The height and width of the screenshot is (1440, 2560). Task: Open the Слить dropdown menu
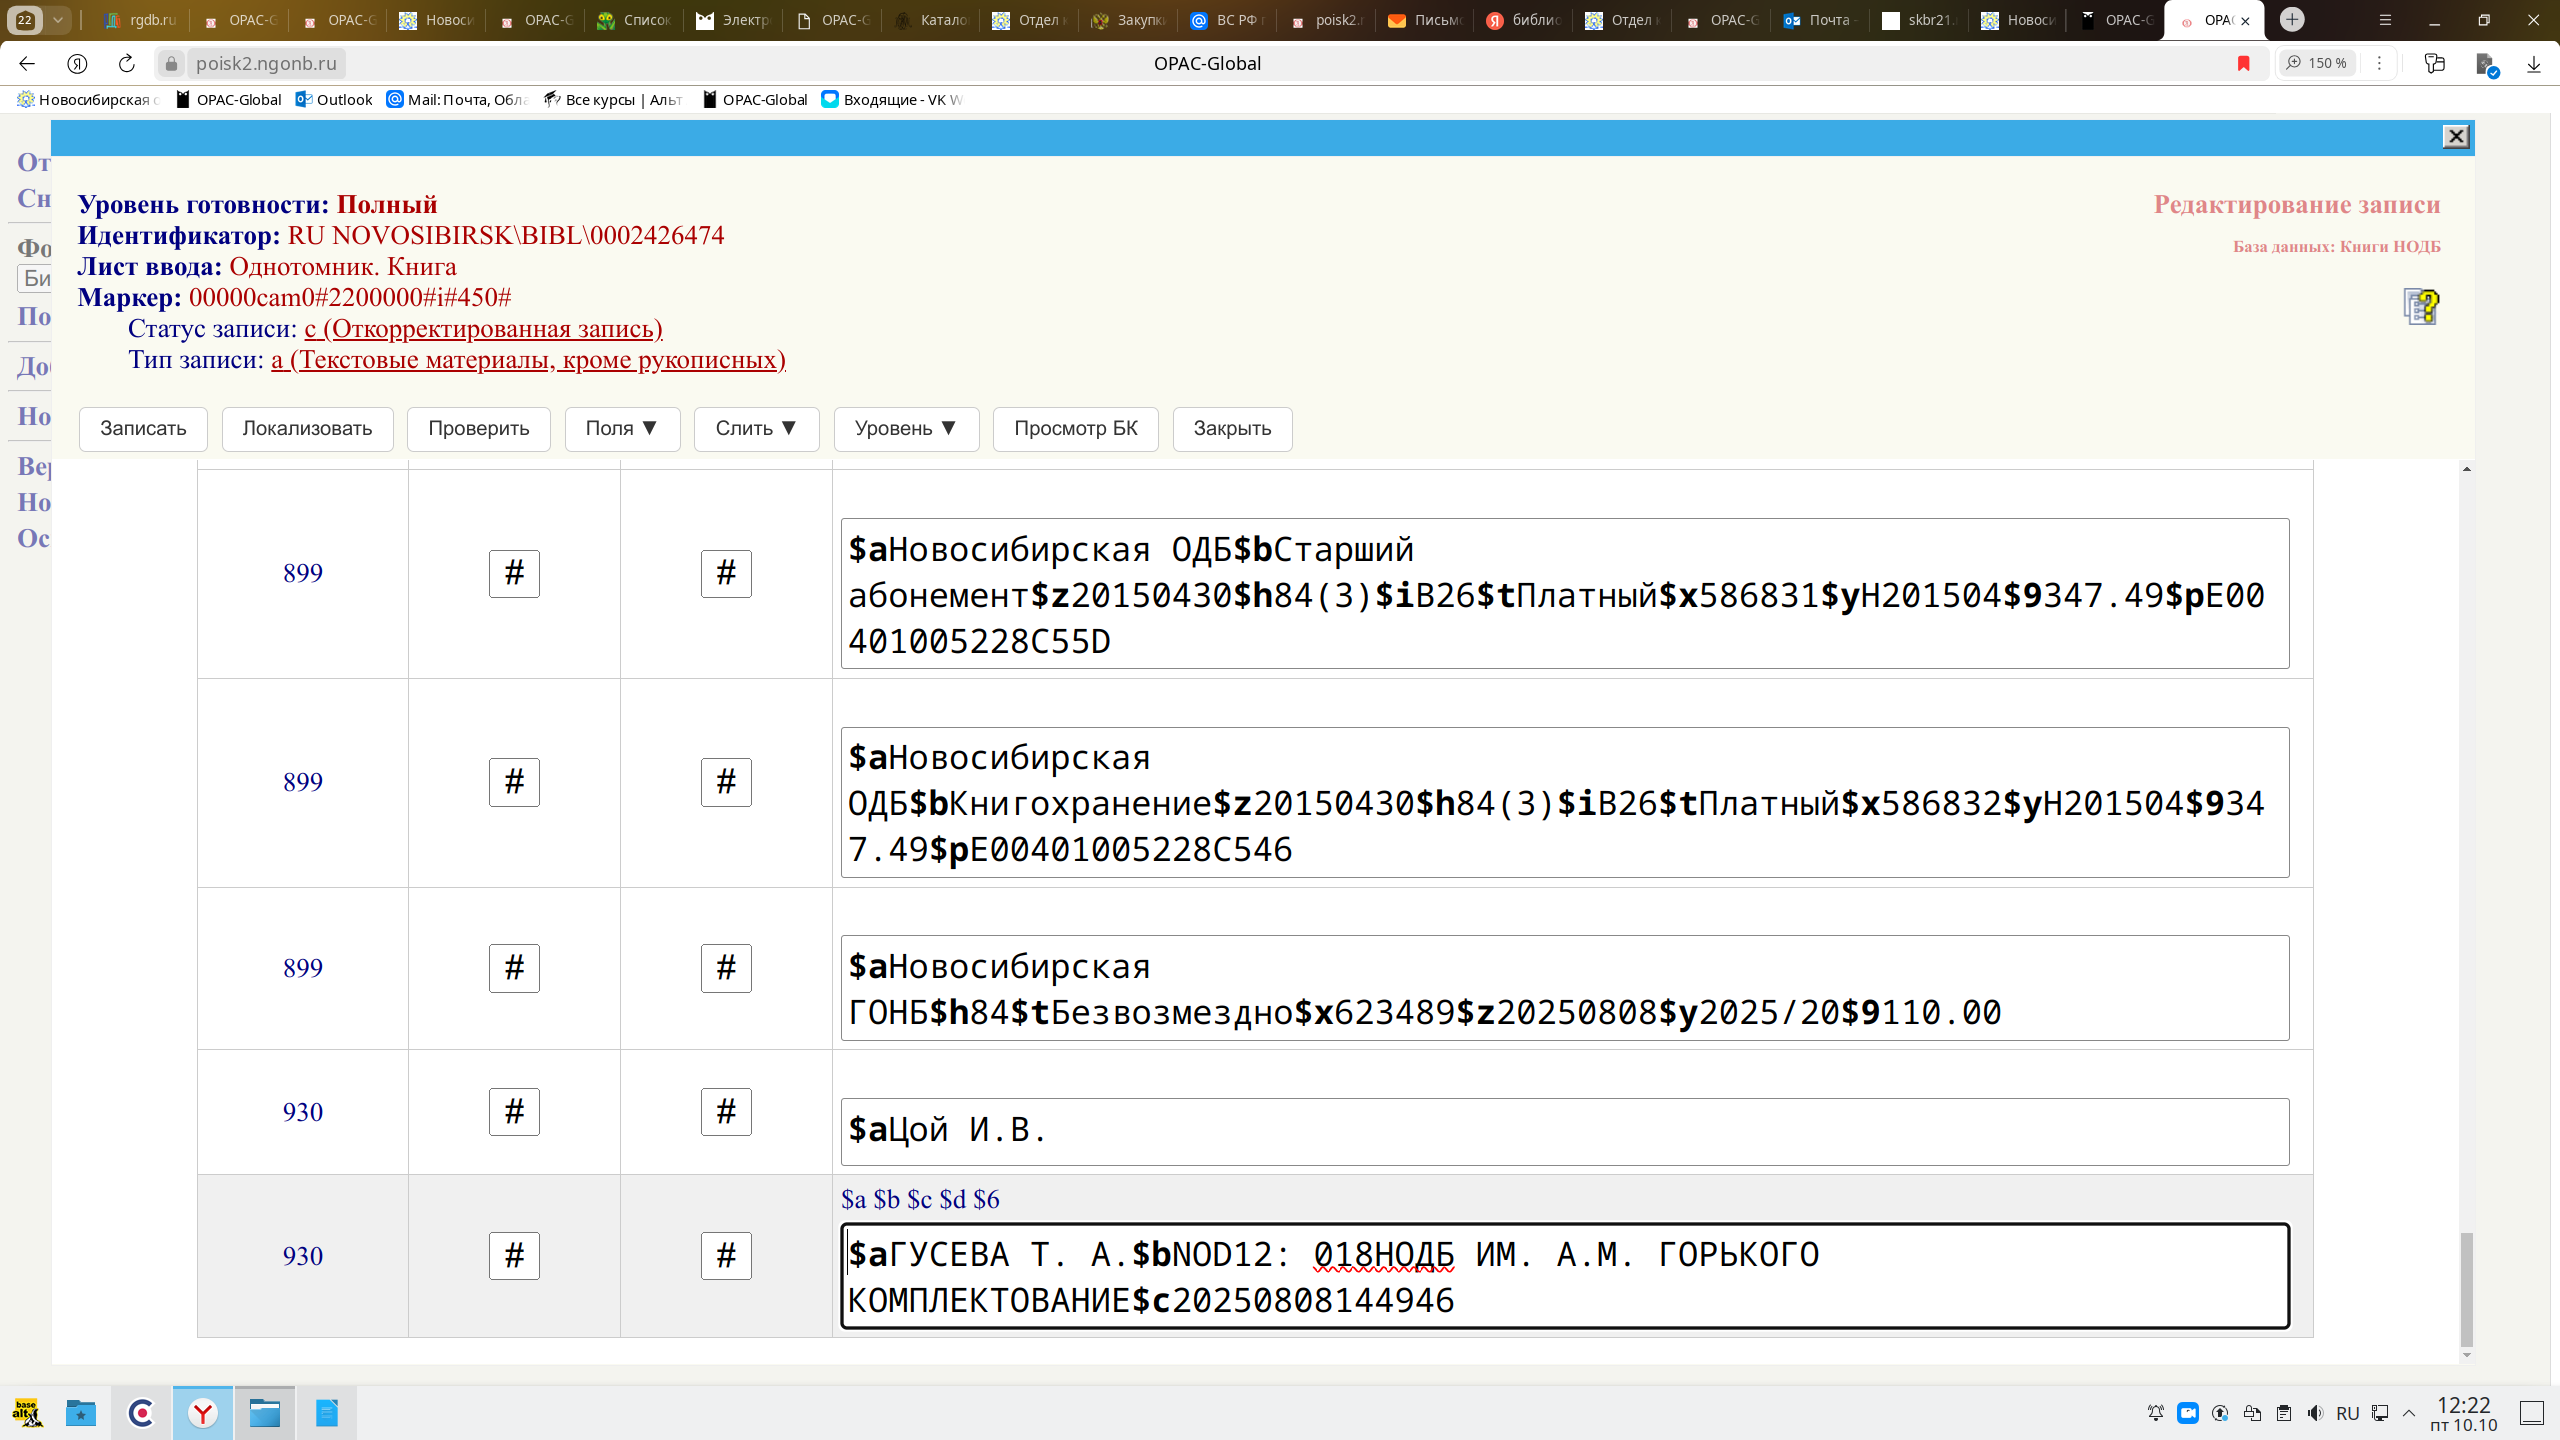(756, 429)
